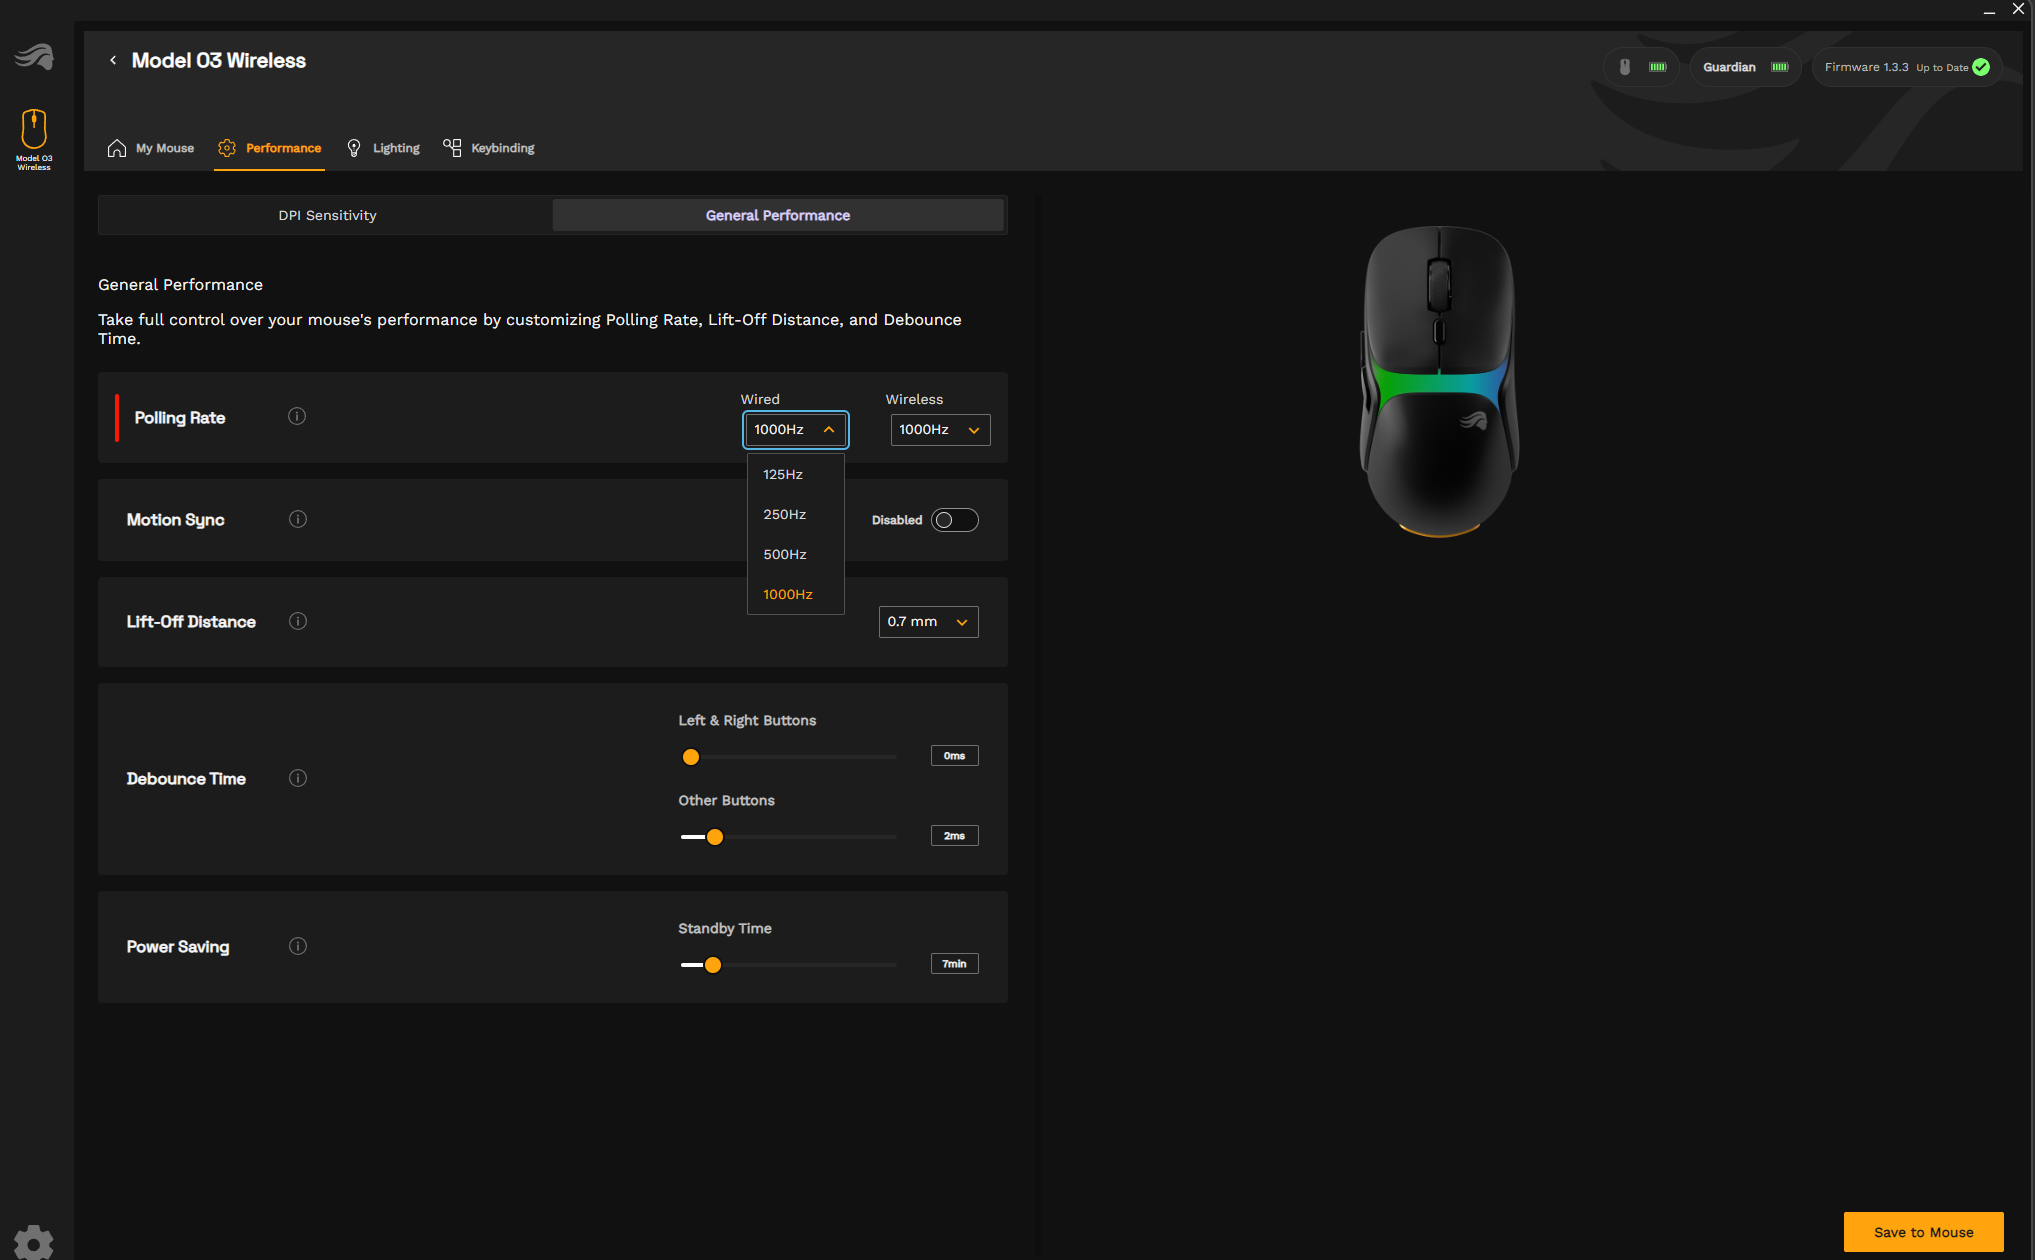Click the back arrow beside Model 03 Wireless
Viewport: 2035px width, 1260px height.
pos(113,61)
